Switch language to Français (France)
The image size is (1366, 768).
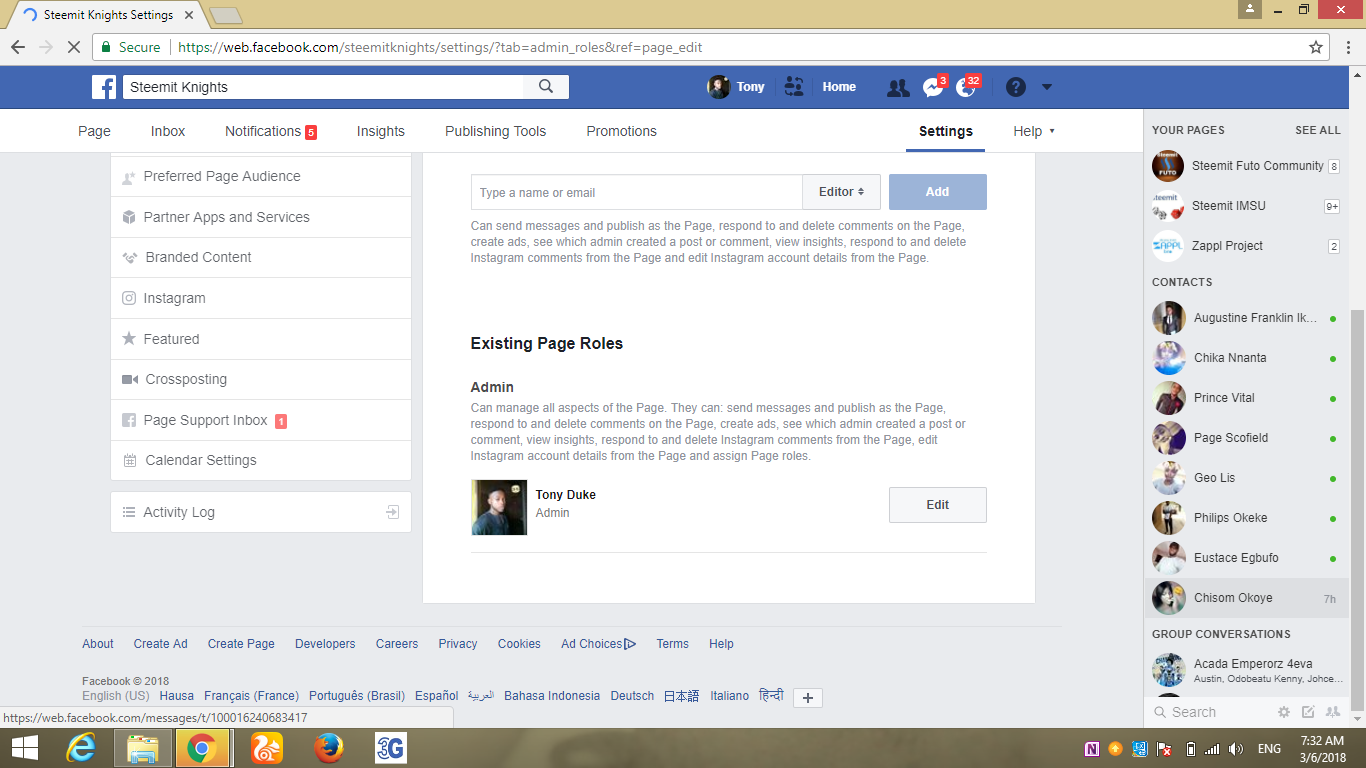pyautogui.click(x=251, y=696)
